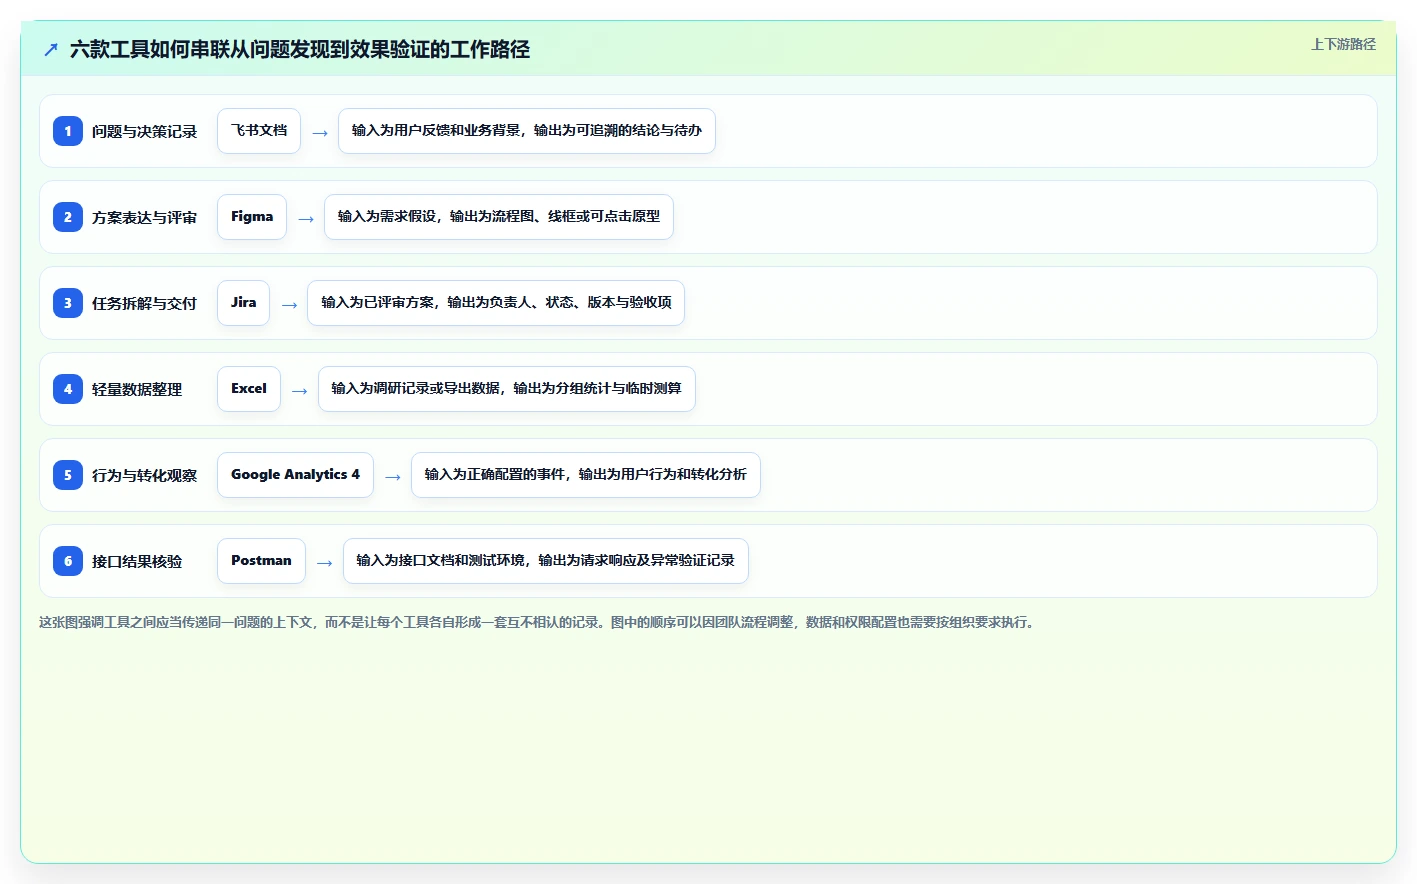
Task: Click the Figma tool chip
Action: click(x=252, y=217)
